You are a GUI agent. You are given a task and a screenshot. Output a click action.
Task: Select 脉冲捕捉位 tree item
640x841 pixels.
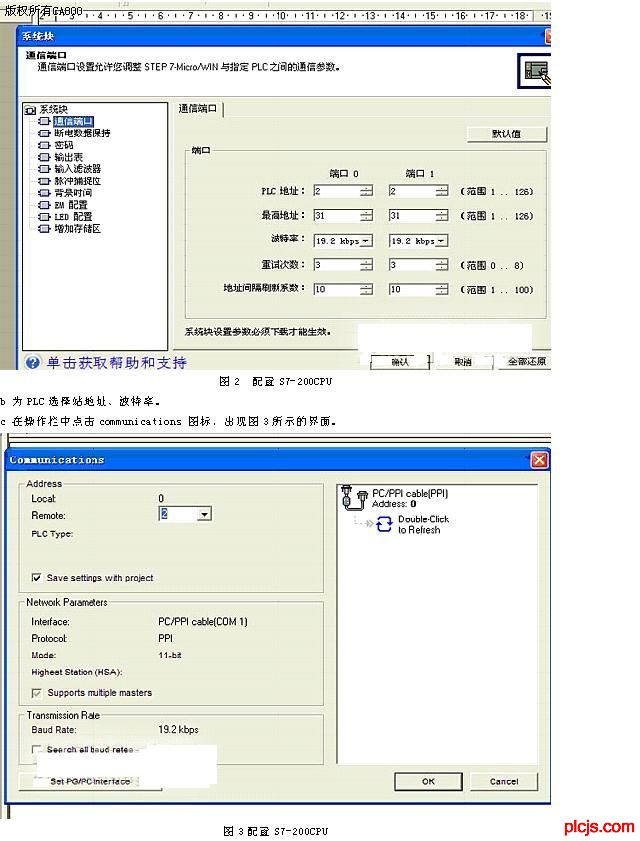click(x=77, y=181)
